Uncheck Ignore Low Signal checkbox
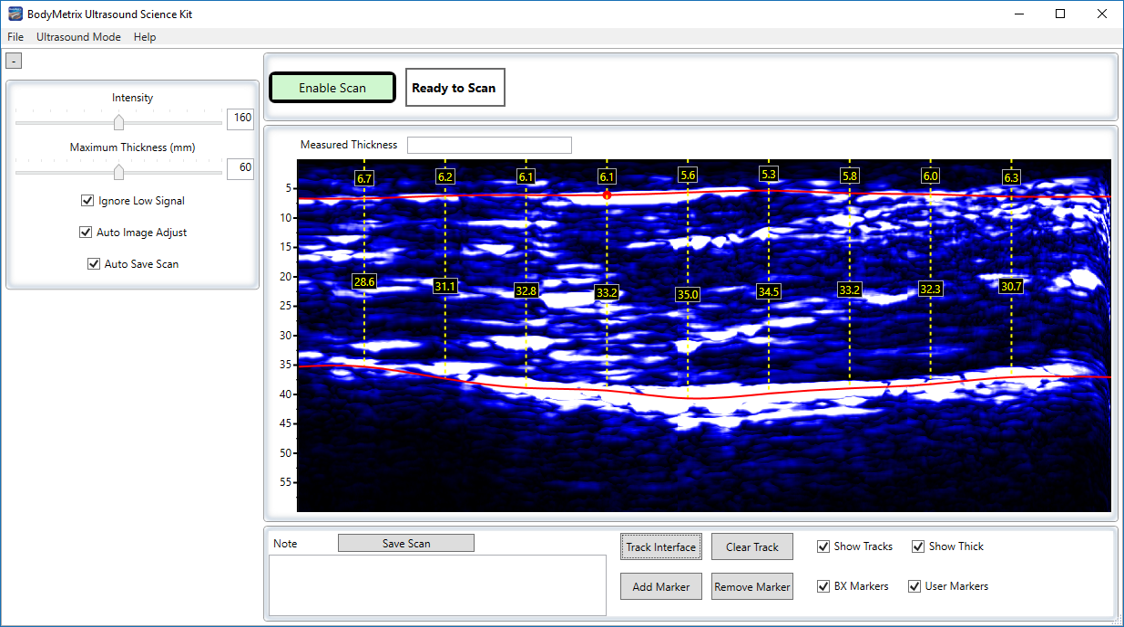This screenshot has height=627, width=1124. (87, 201)
